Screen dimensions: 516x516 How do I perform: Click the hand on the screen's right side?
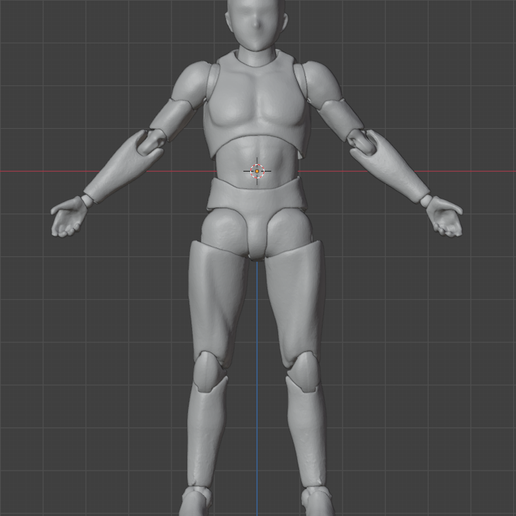[x=445, y=217]
